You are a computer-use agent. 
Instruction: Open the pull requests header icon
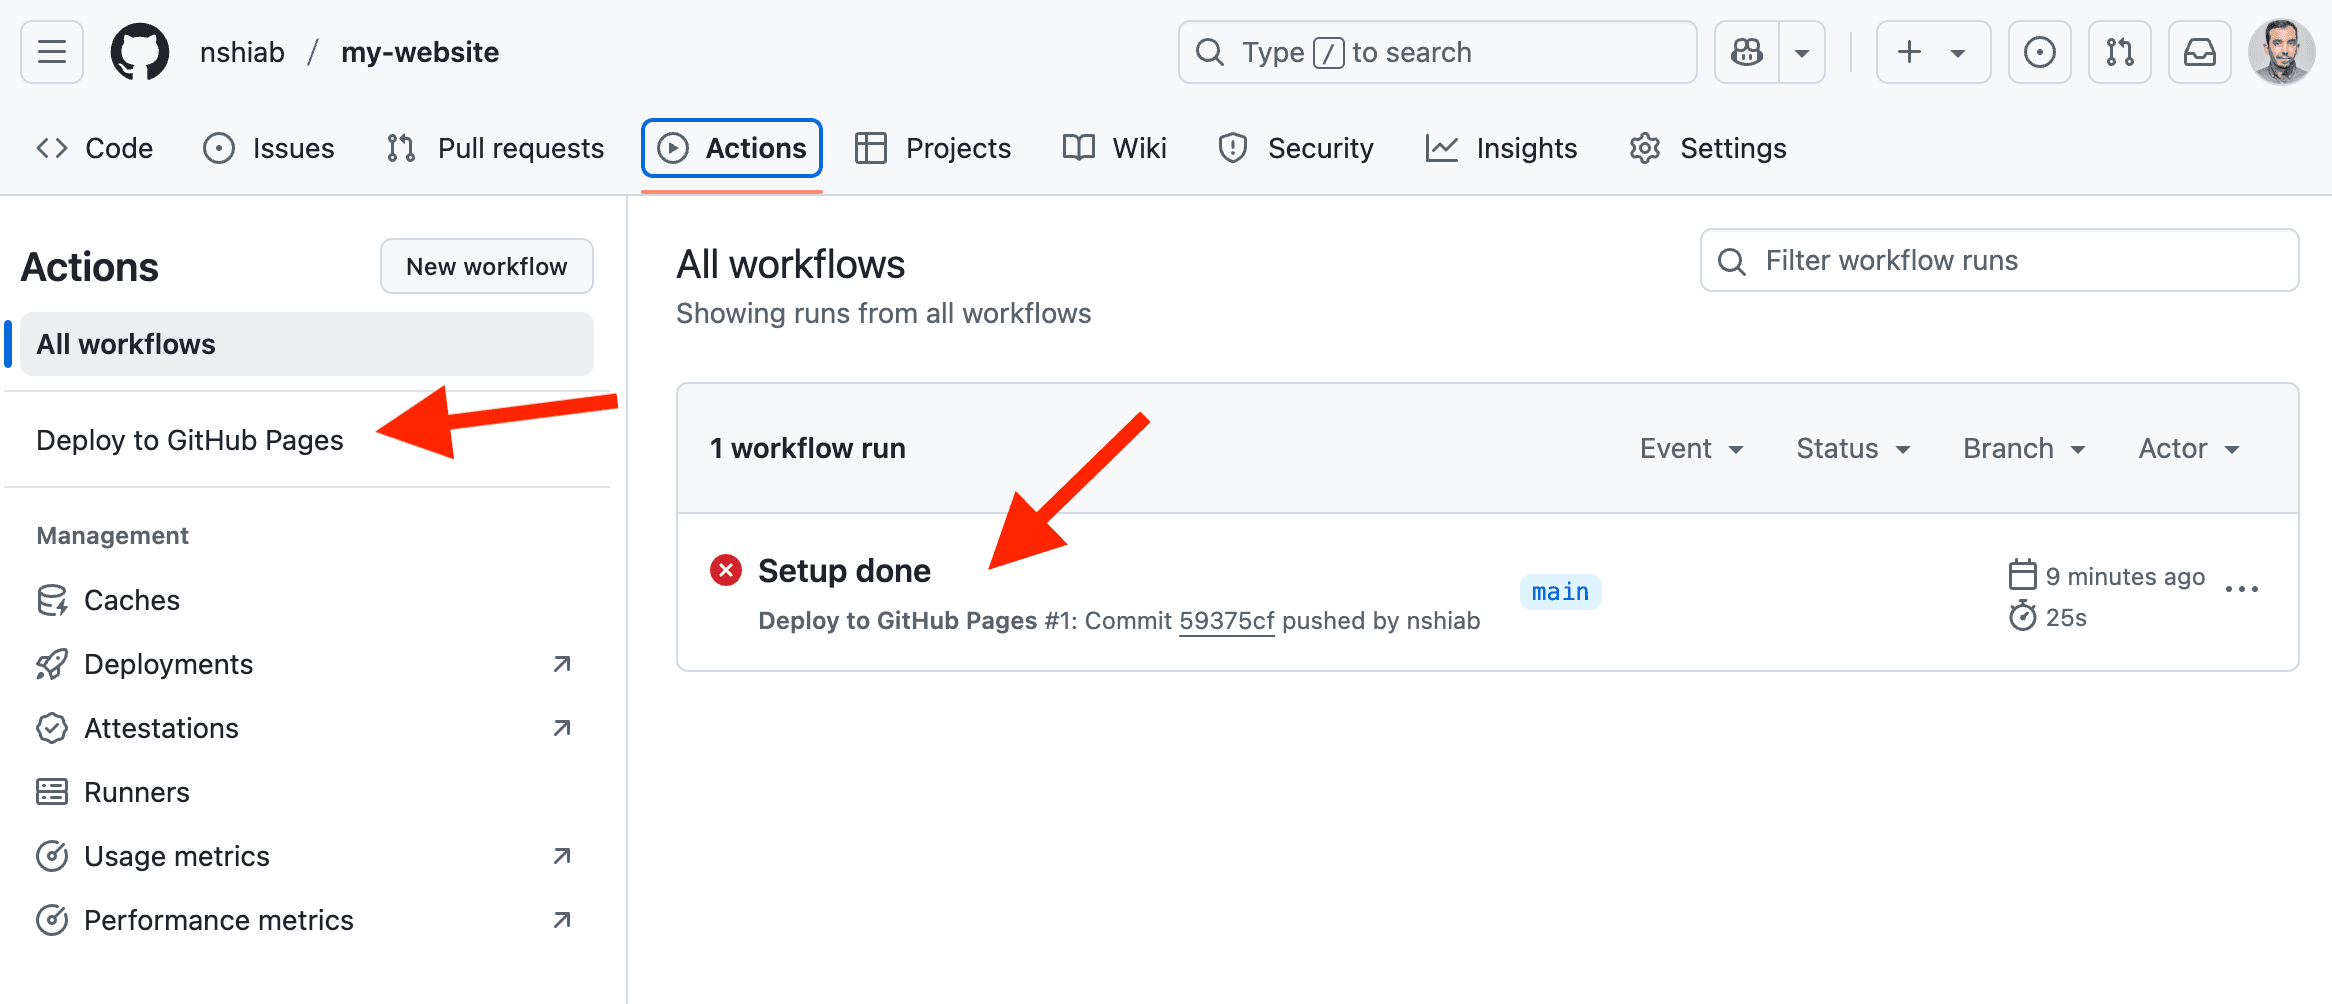coord(2120,52)
